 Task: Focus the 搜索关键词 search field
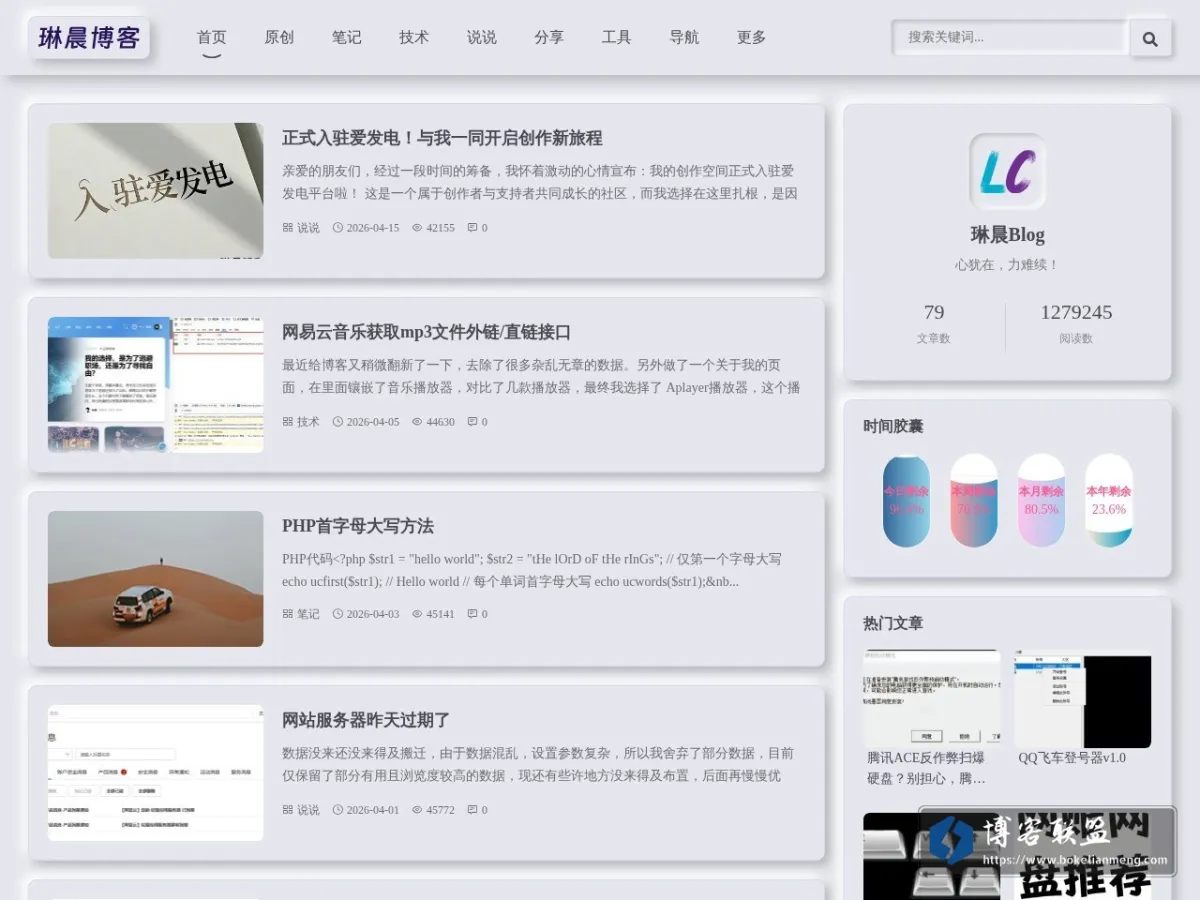(x=1010, y=37)
